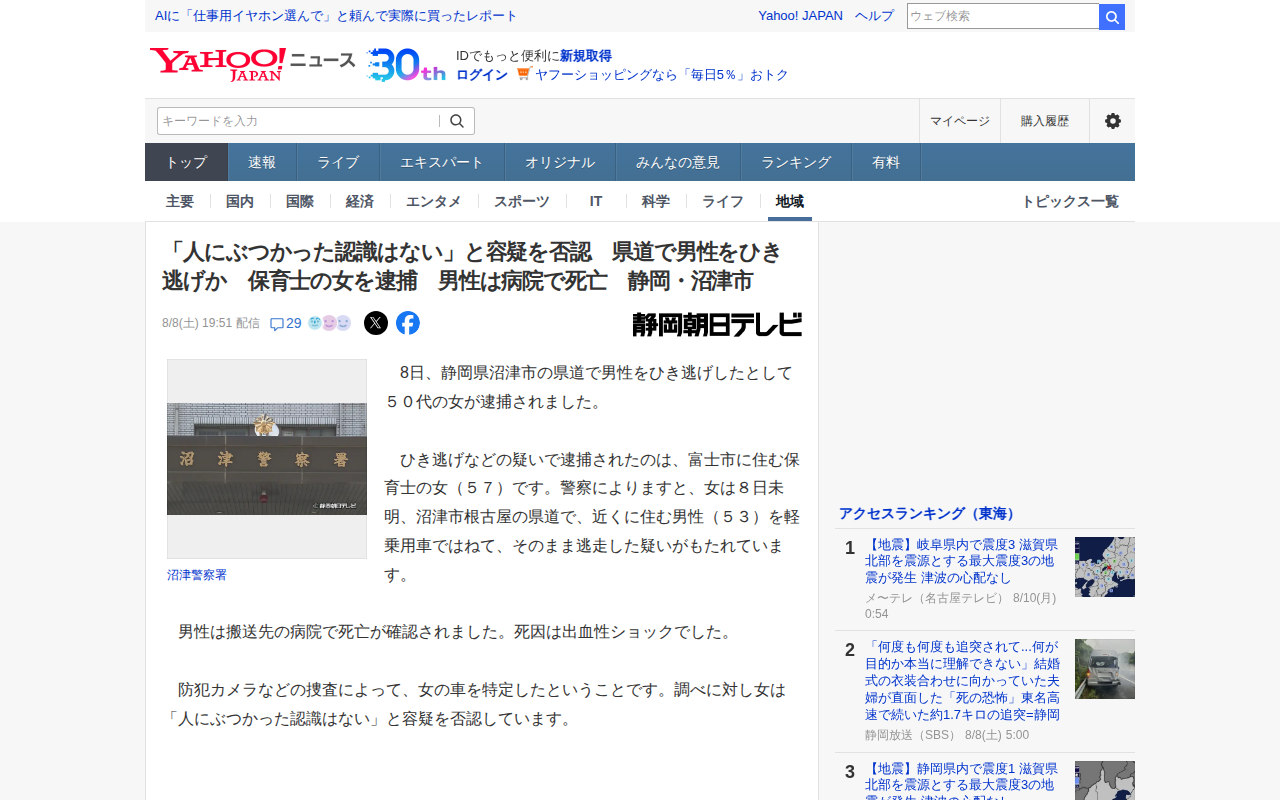The image size is (1280, 800).
Task: Click the ログイン link
Action: click(482, 75)
